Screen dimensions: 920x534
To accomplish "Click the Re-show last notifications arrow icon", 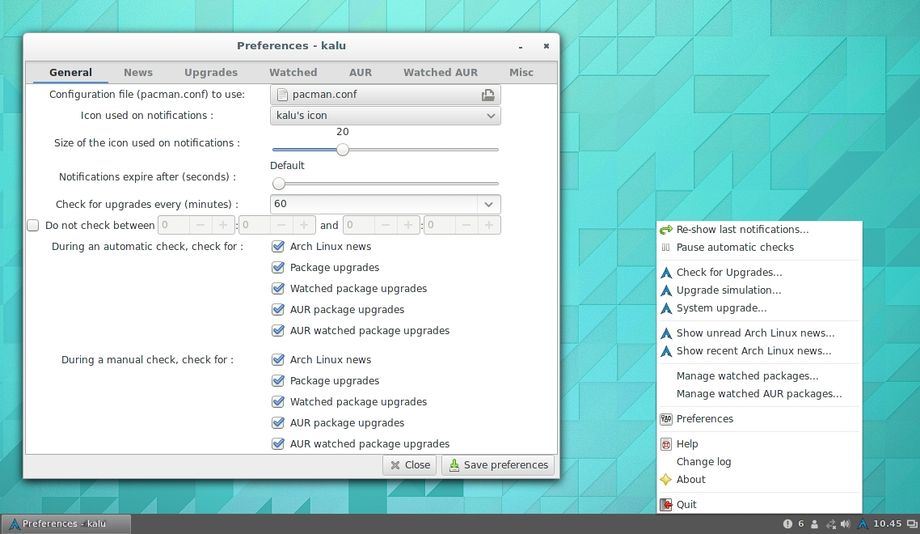I will click(666, 230).
